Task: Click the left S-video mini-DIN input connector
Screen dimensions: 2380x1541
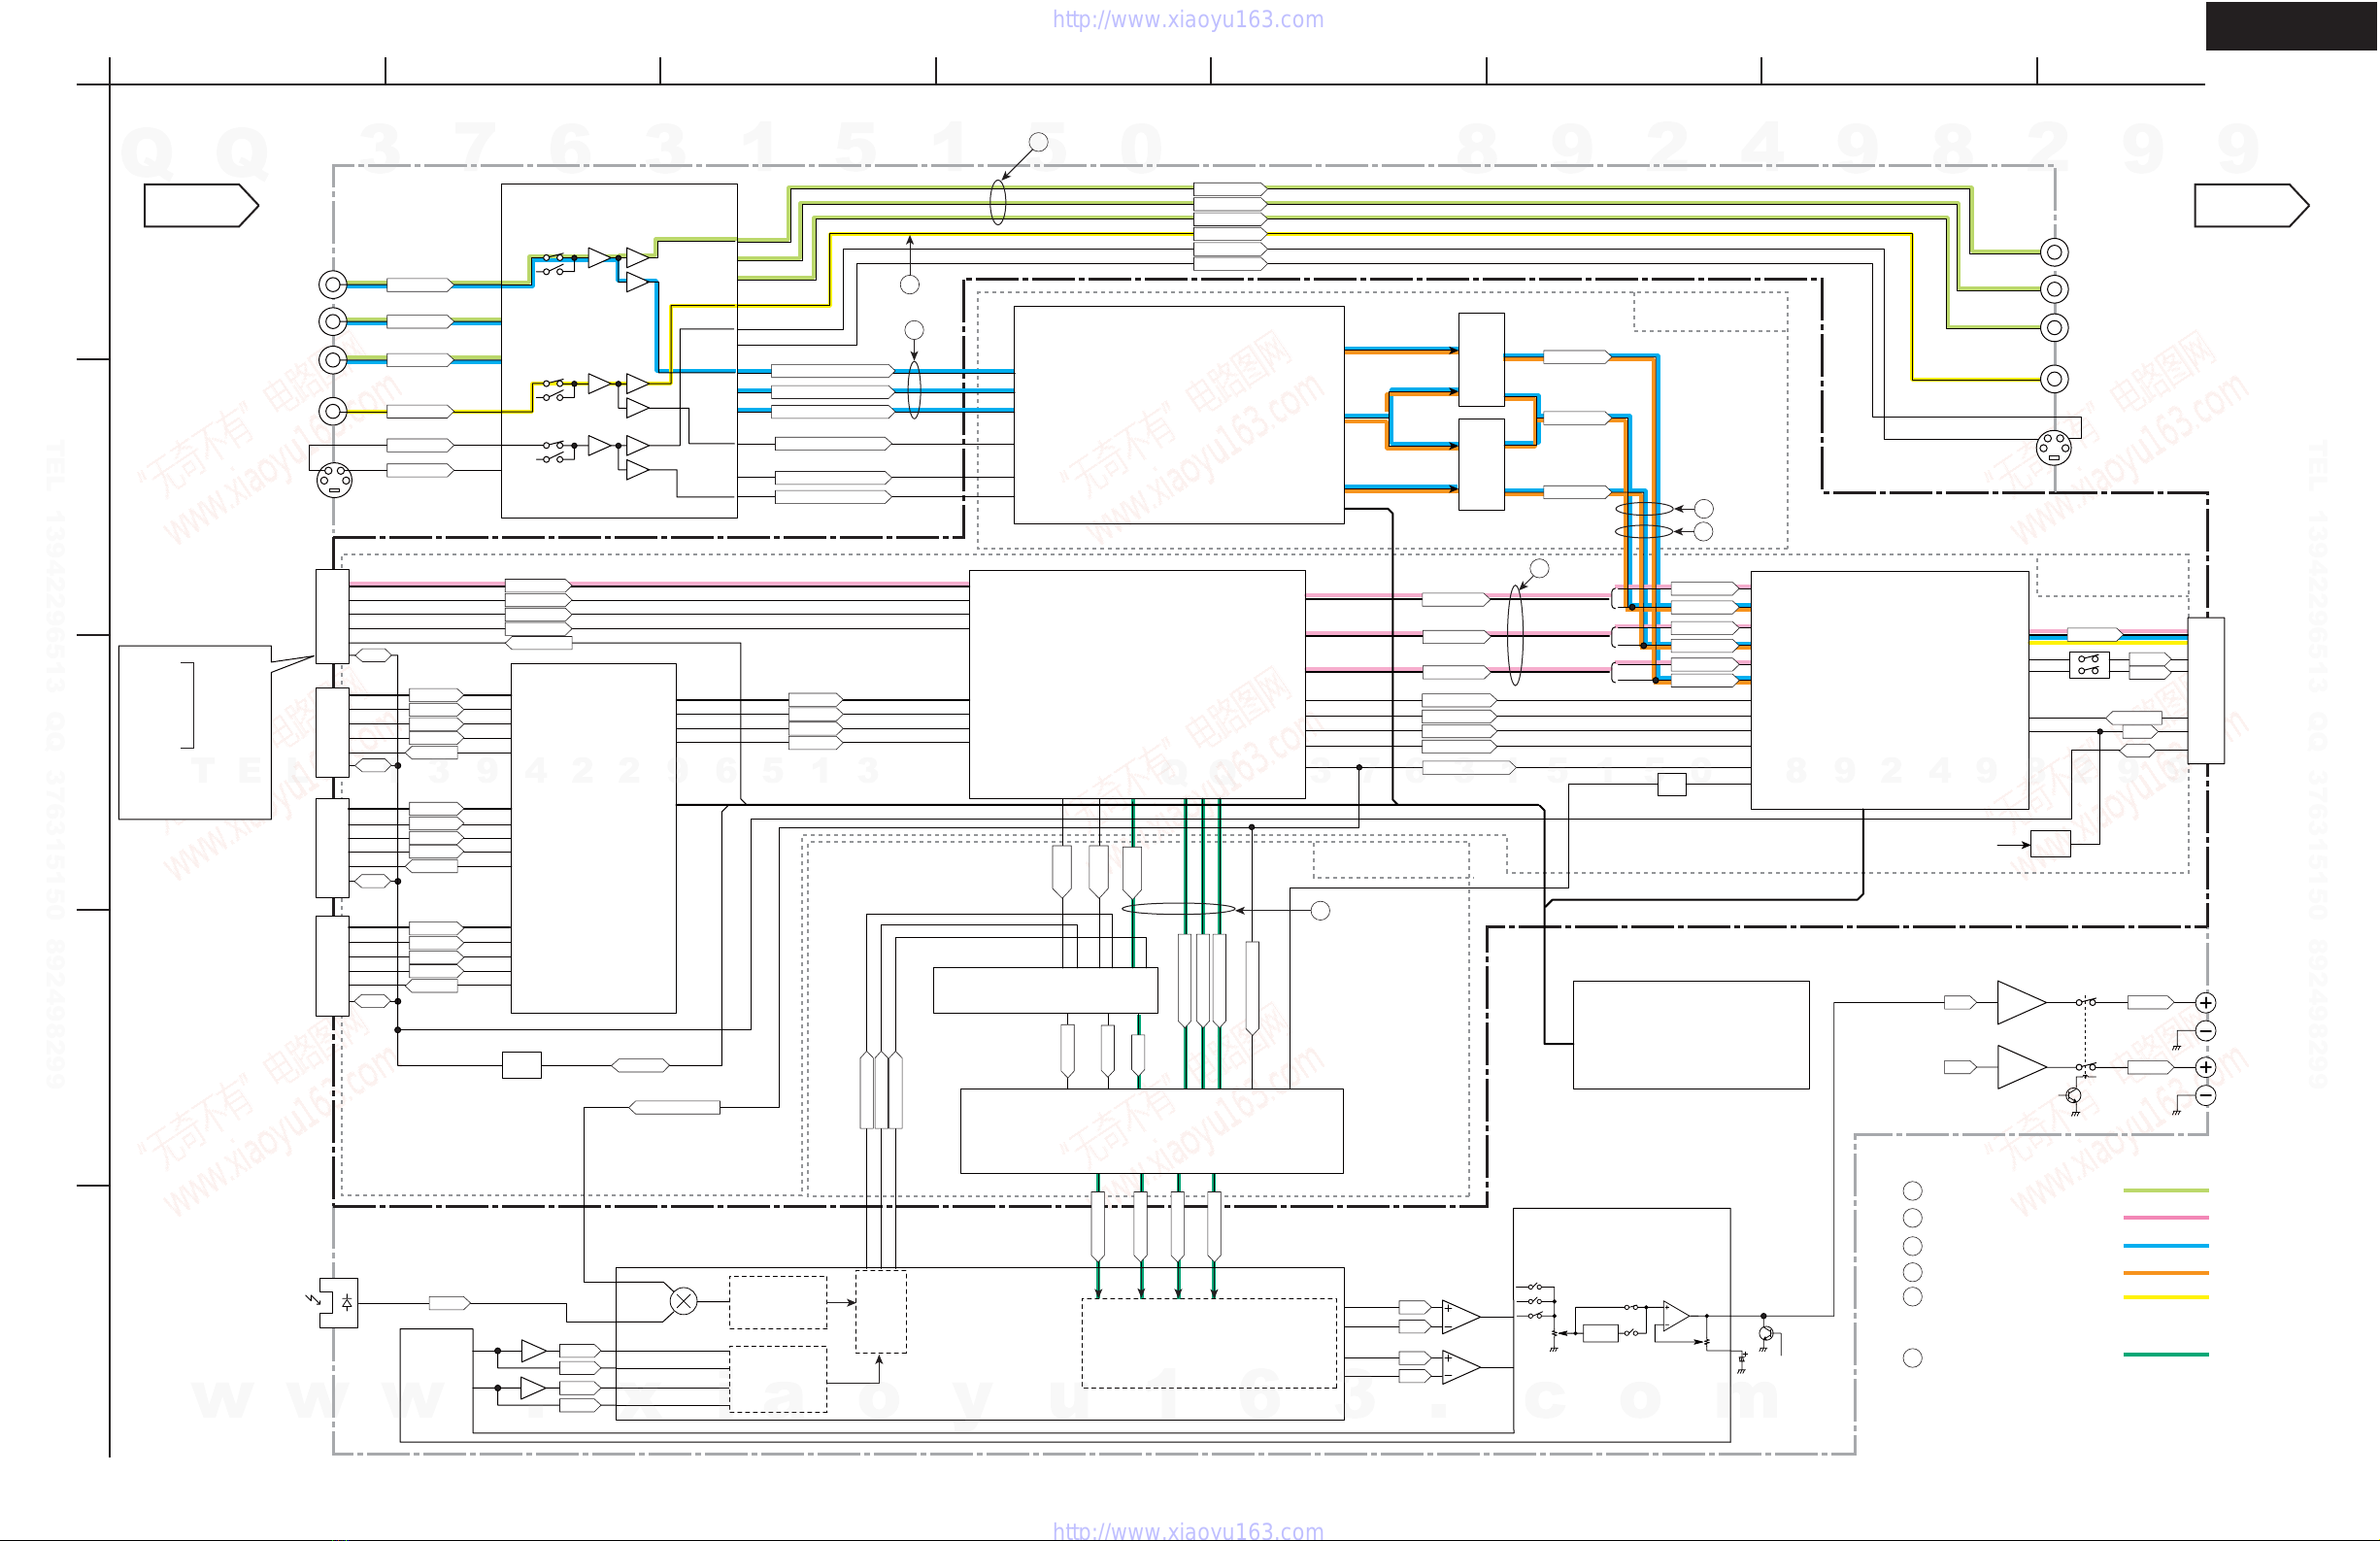Action: tap(334, 480)
